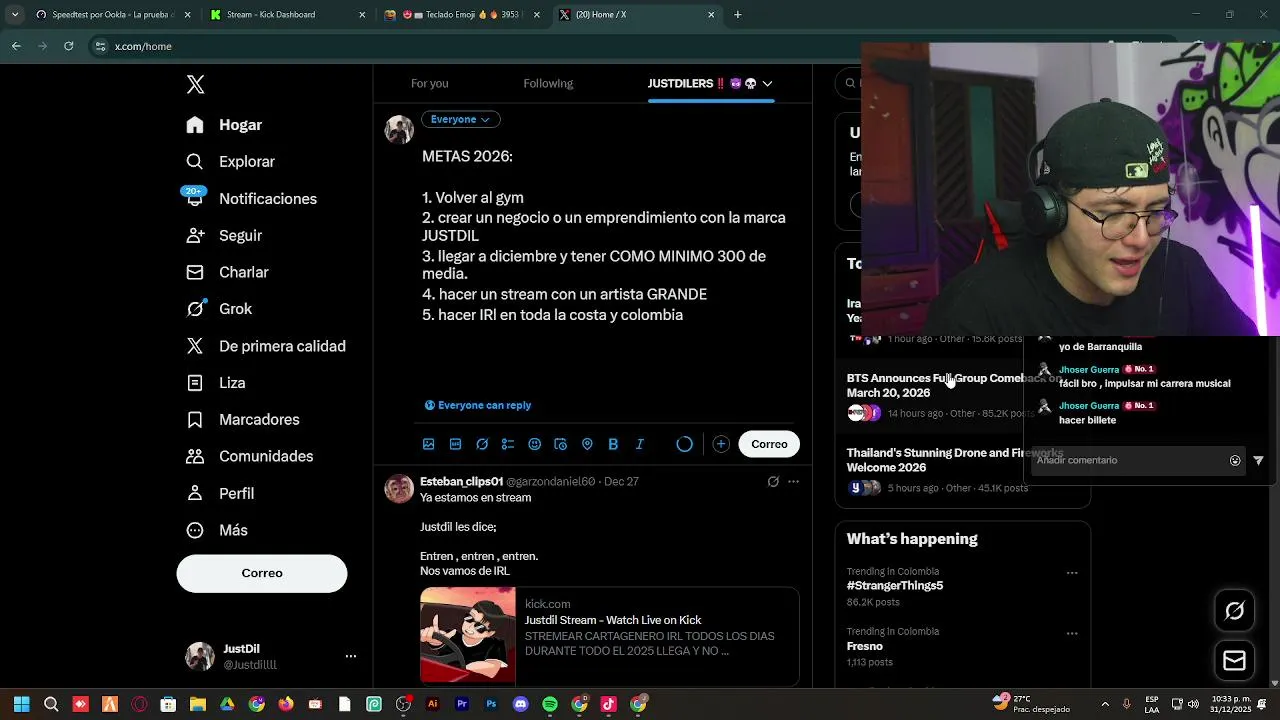Show hidden system tray icons
Screen dimensions: 1280x720
tap(1105, 704)
